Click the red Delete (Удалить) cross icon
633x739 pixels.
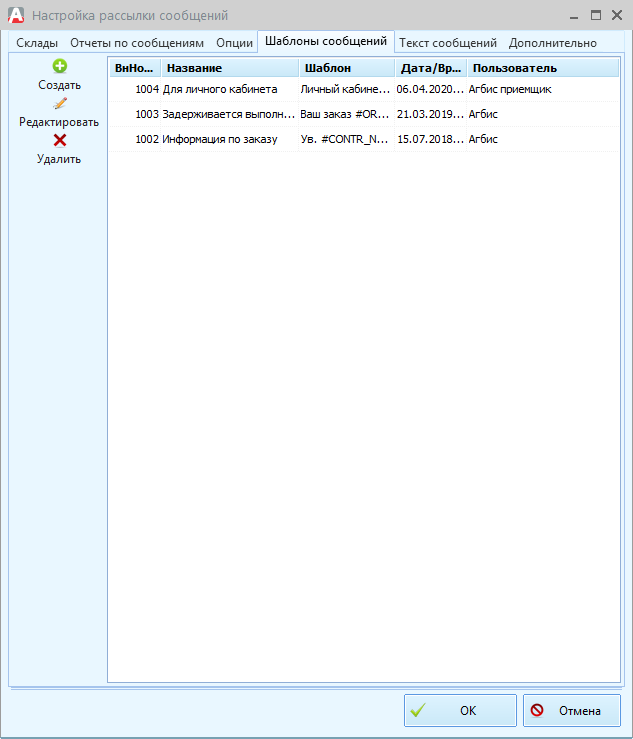click(59, 140)
